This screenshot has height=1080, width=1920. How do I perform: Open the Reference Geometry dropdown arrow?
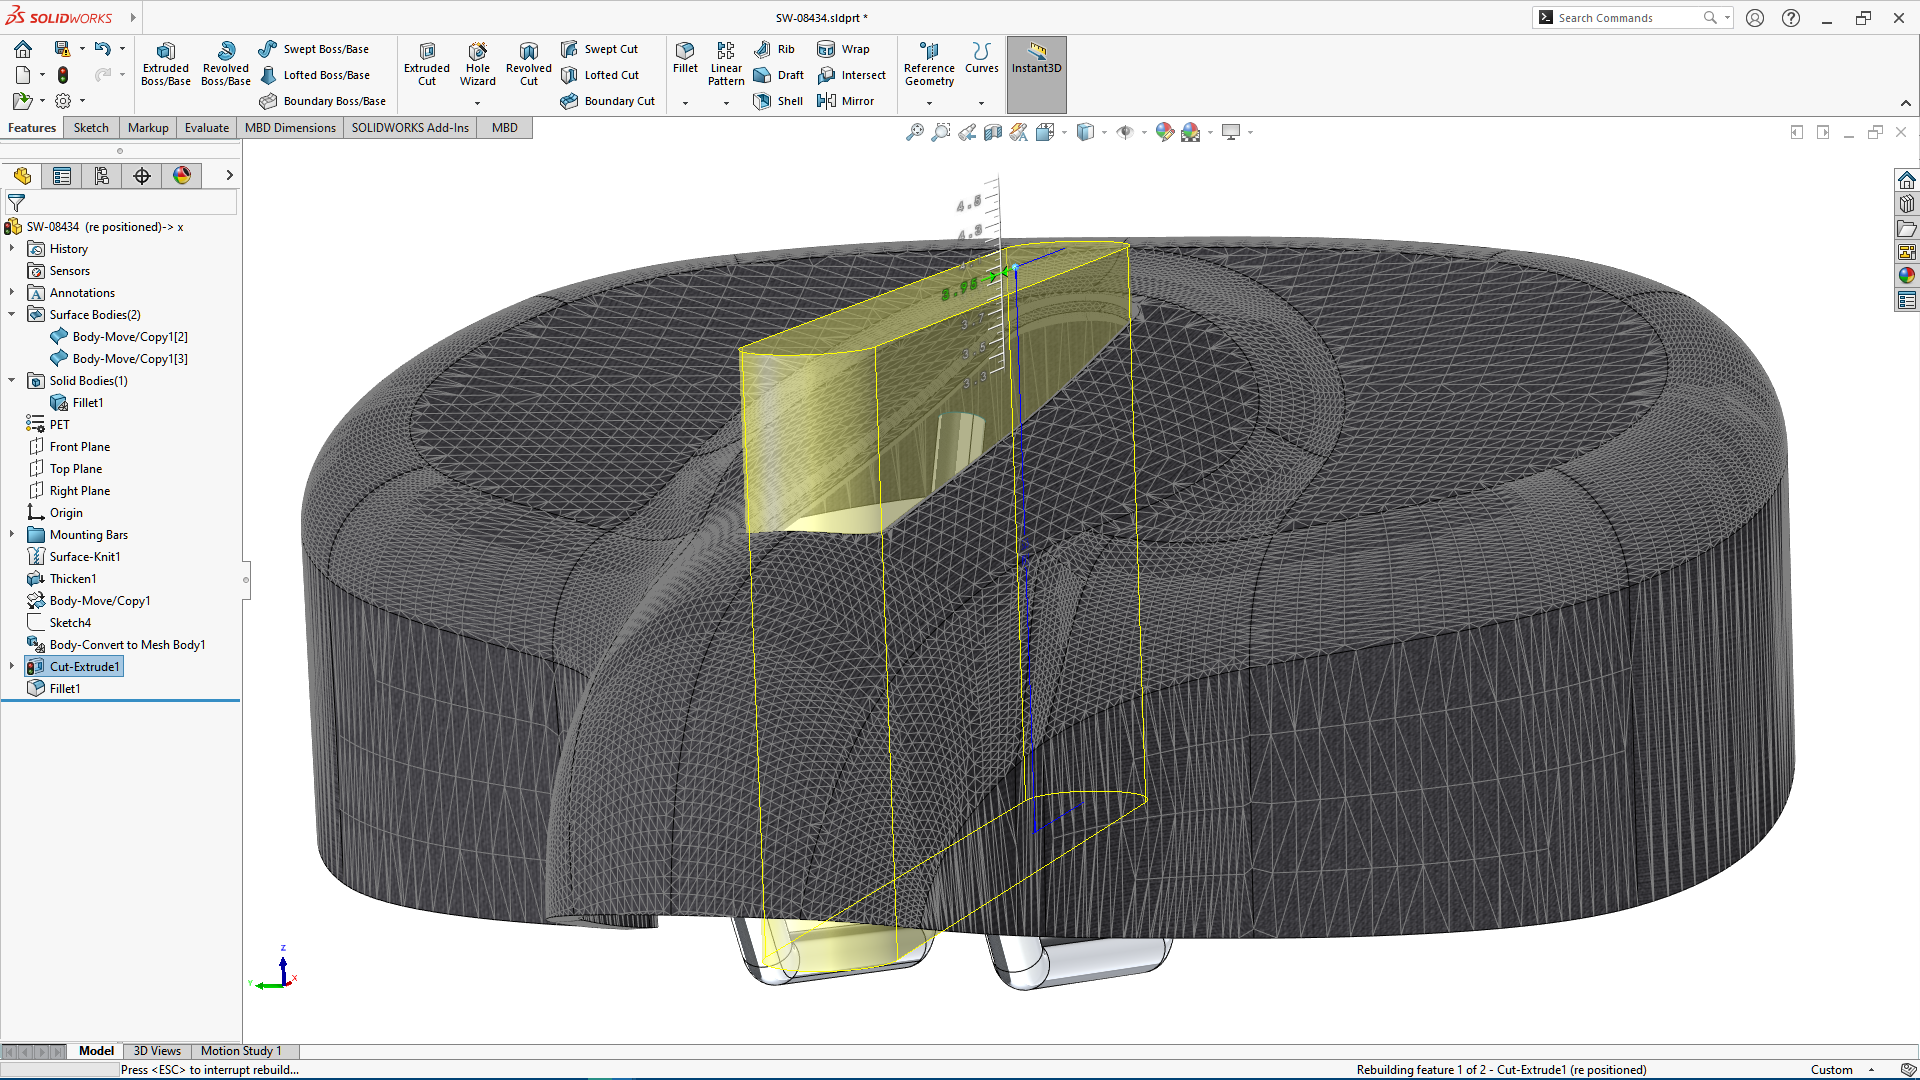point(929,103)
